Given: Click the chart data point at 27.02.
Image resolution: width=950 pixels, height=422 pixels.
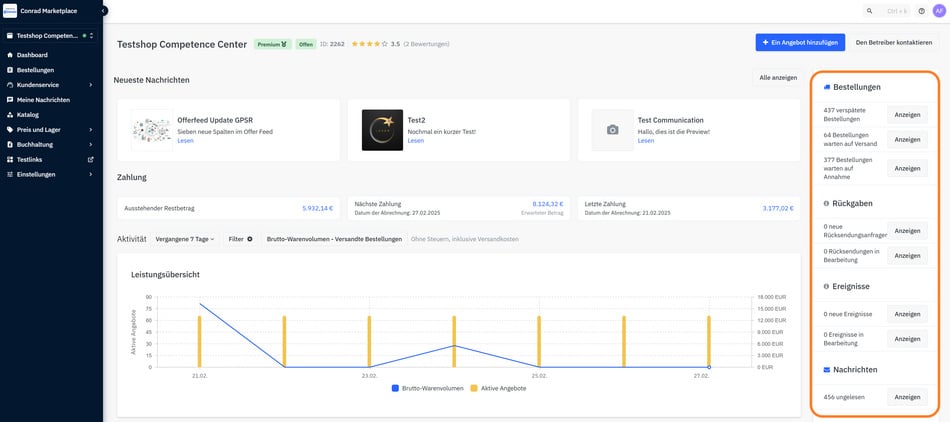Looking at the screenshot, I should point(709,367).
